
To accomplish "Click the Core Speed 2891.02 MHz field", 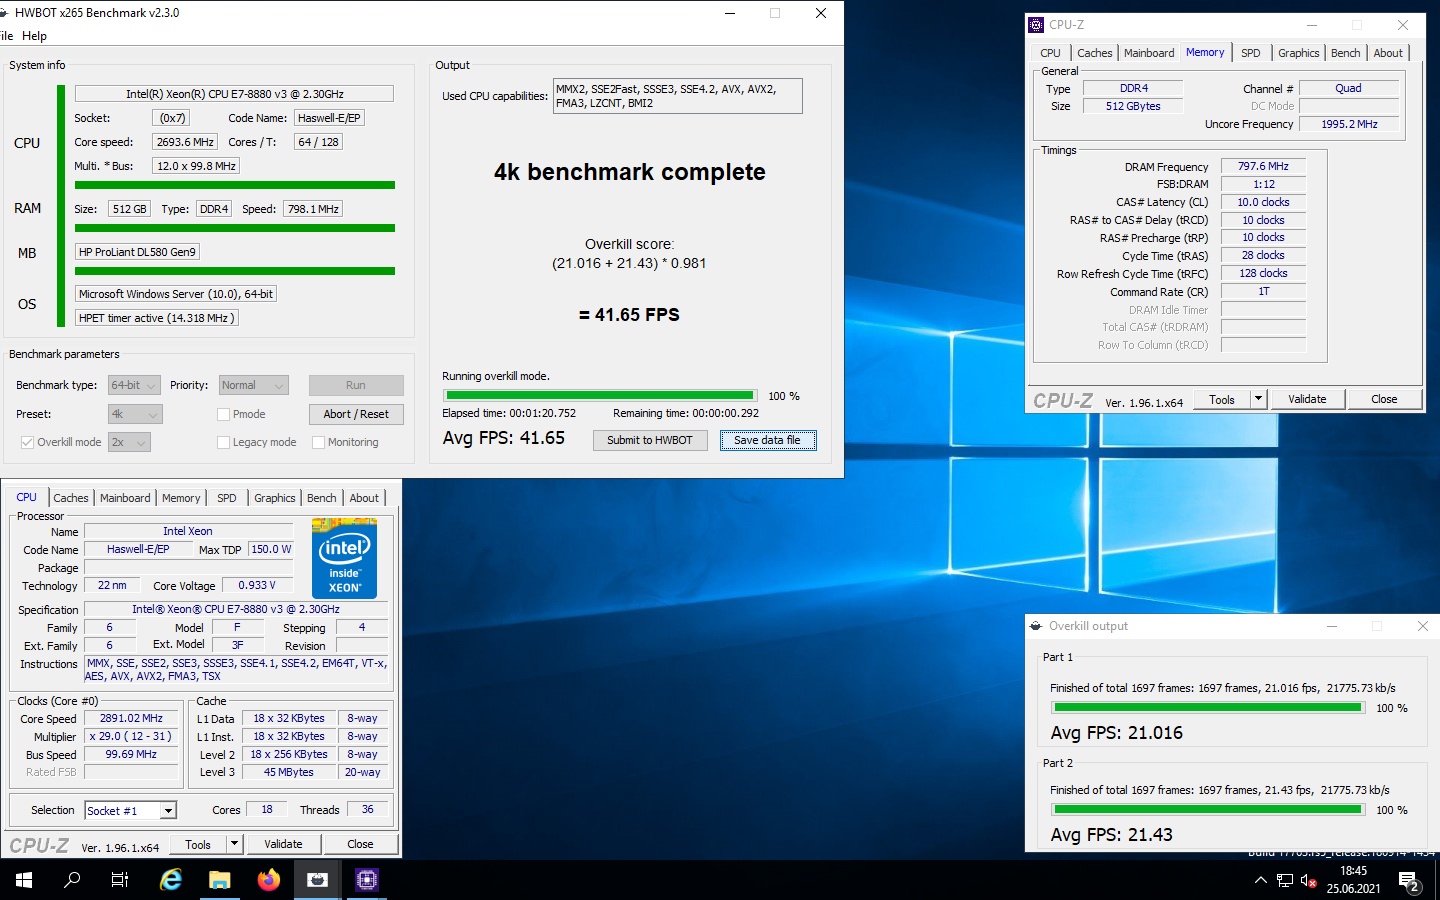I will pyautogui.click(x=131, y=719).
